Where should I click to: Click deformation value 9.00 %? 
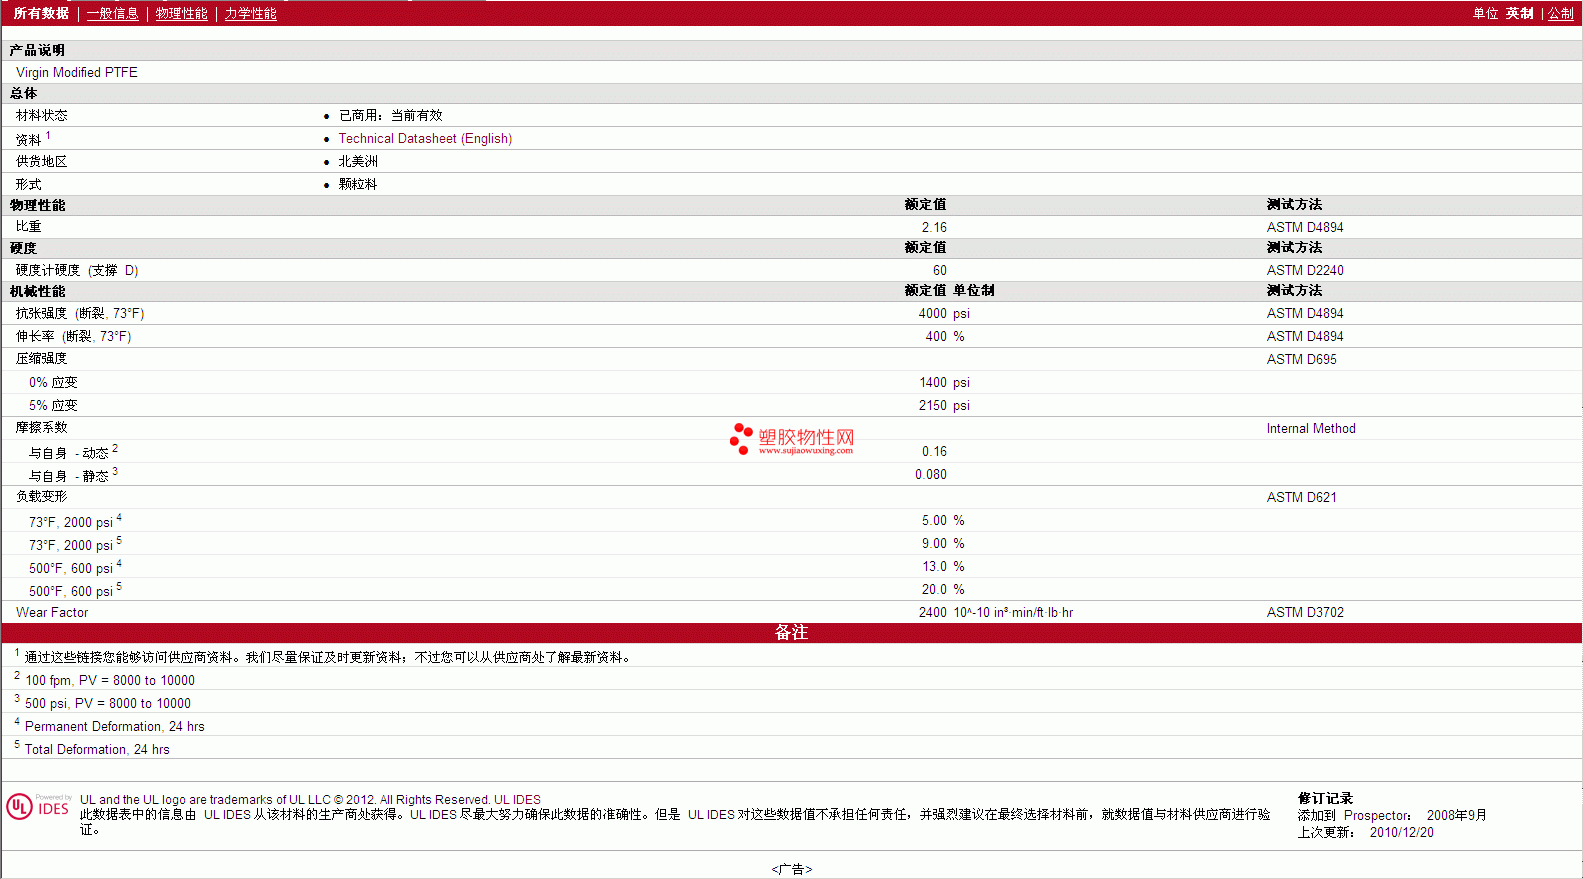point(943,543)
